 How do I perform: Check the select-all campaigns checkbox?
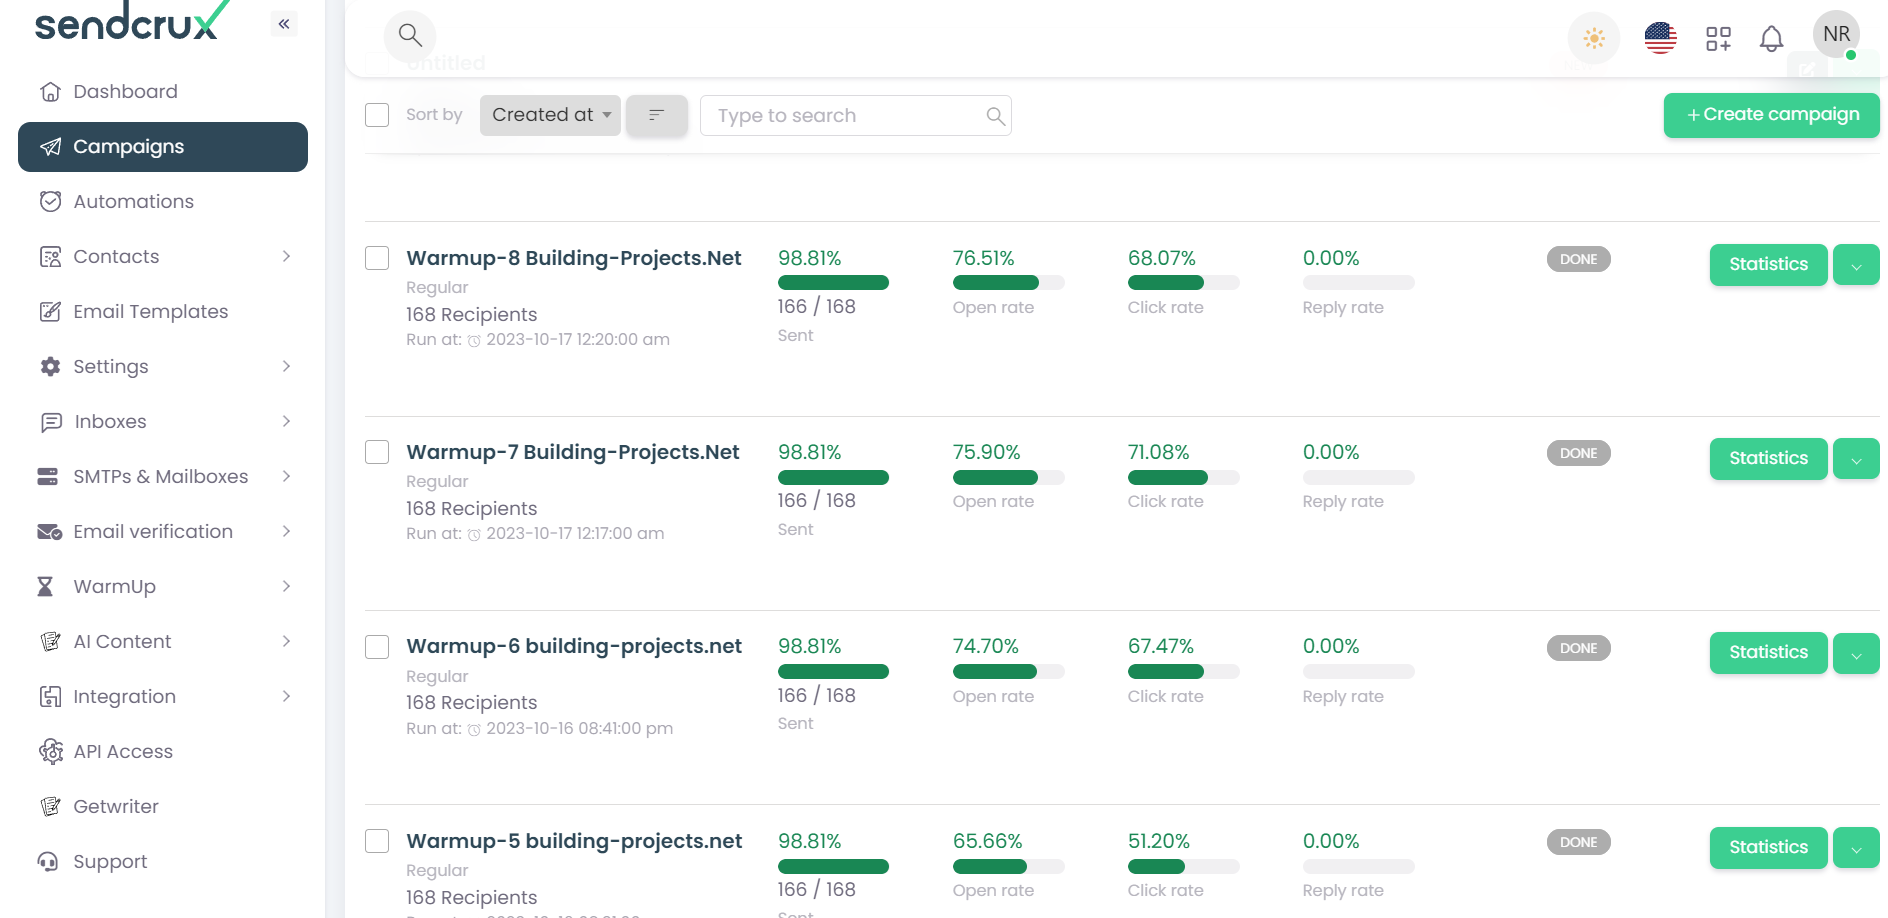pos(377,115)
